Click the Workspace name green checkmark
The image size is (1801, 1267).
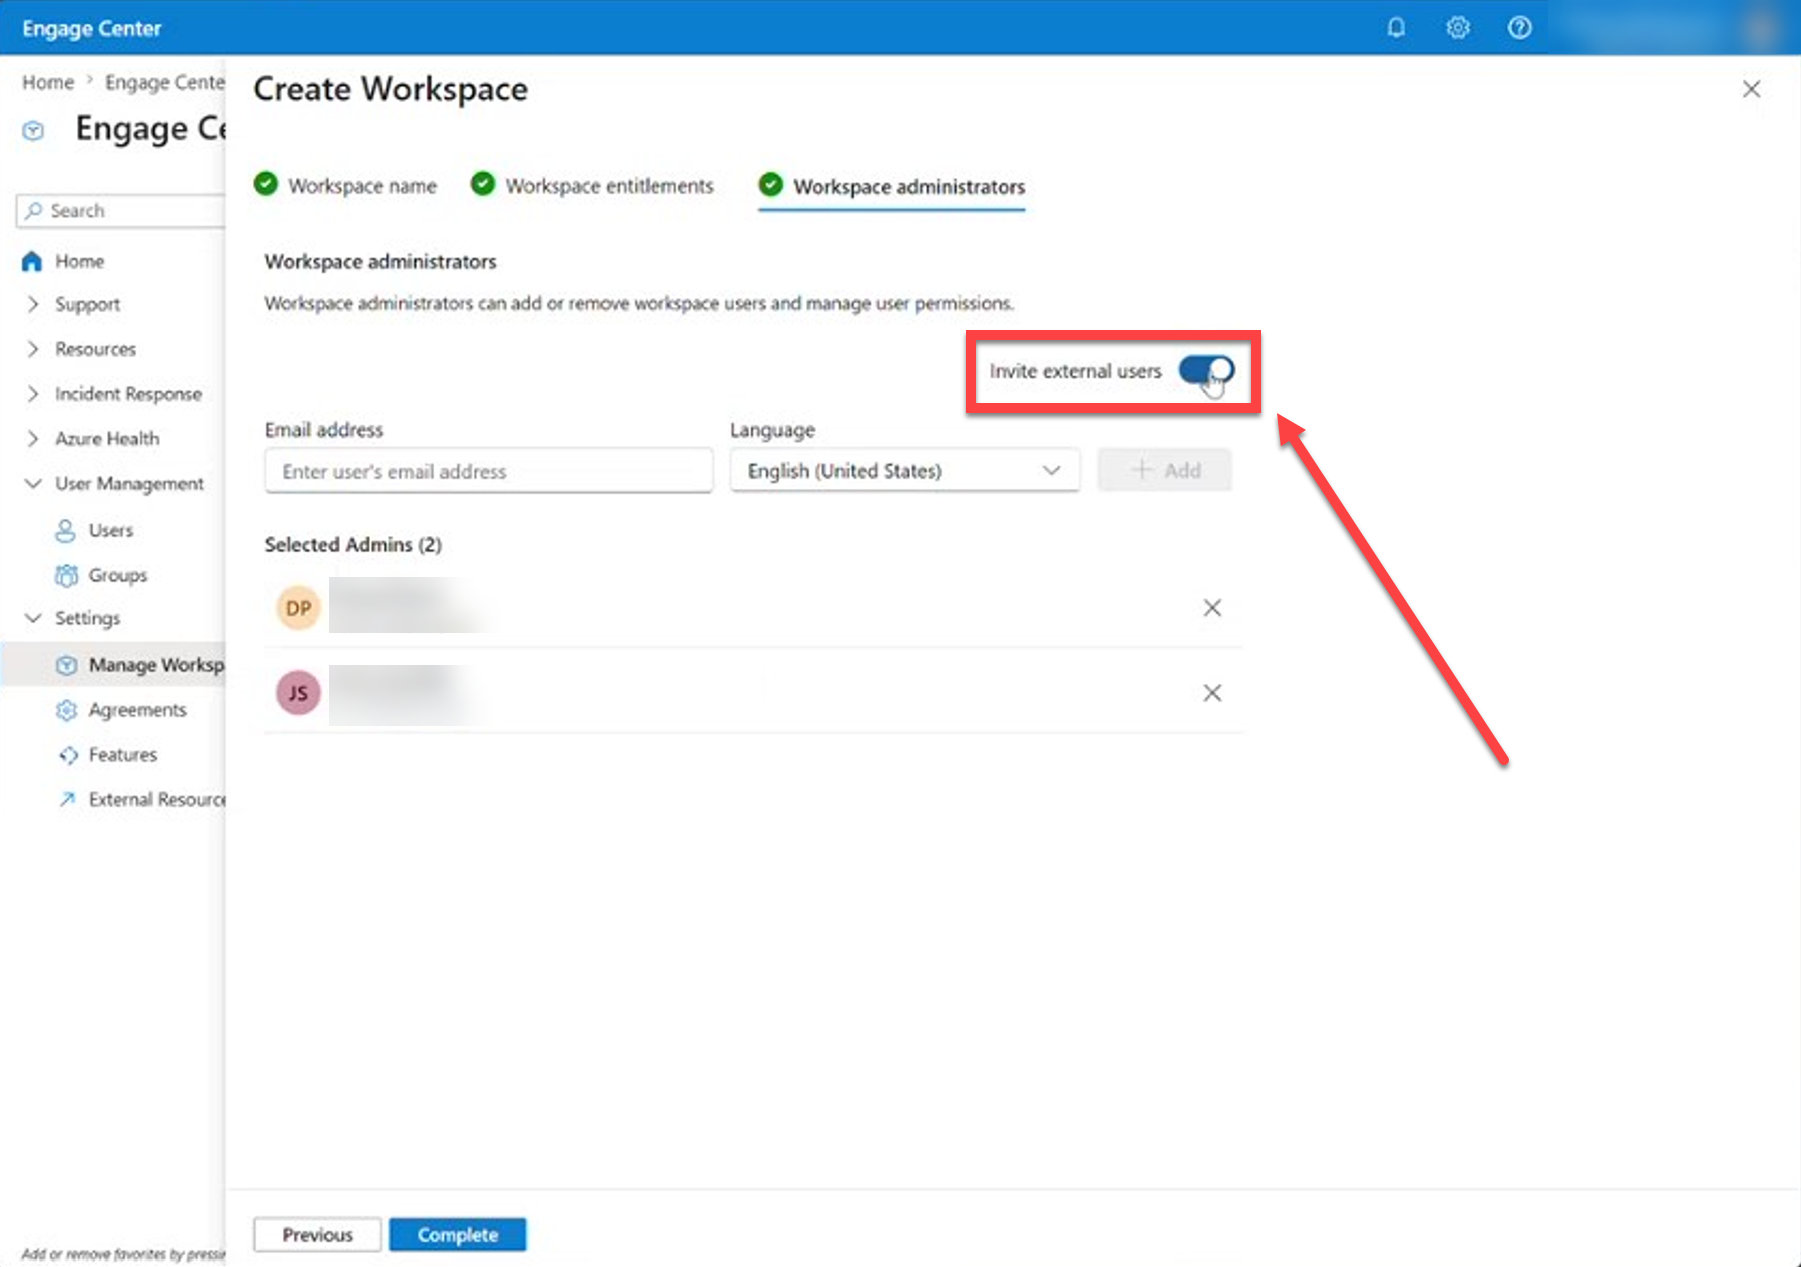point(266,184)
